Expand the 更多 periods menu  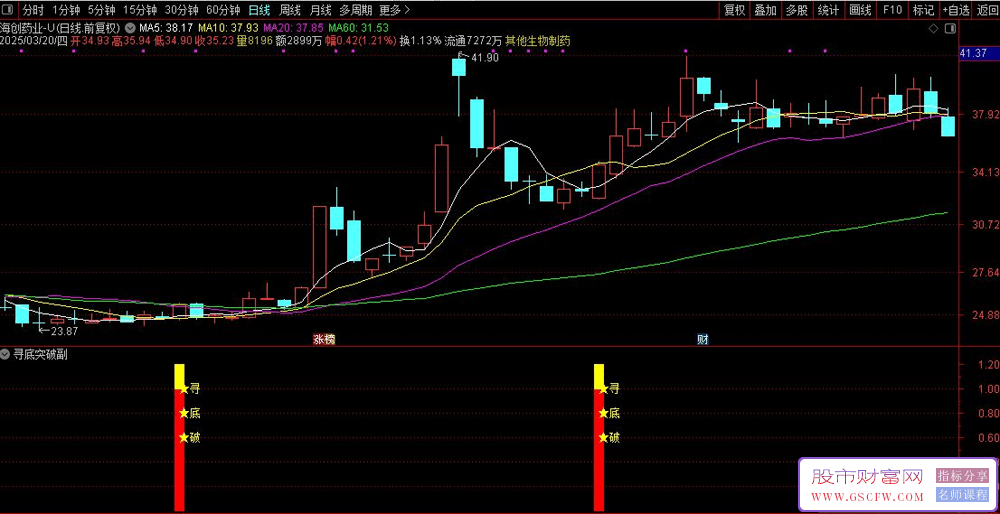394,10
